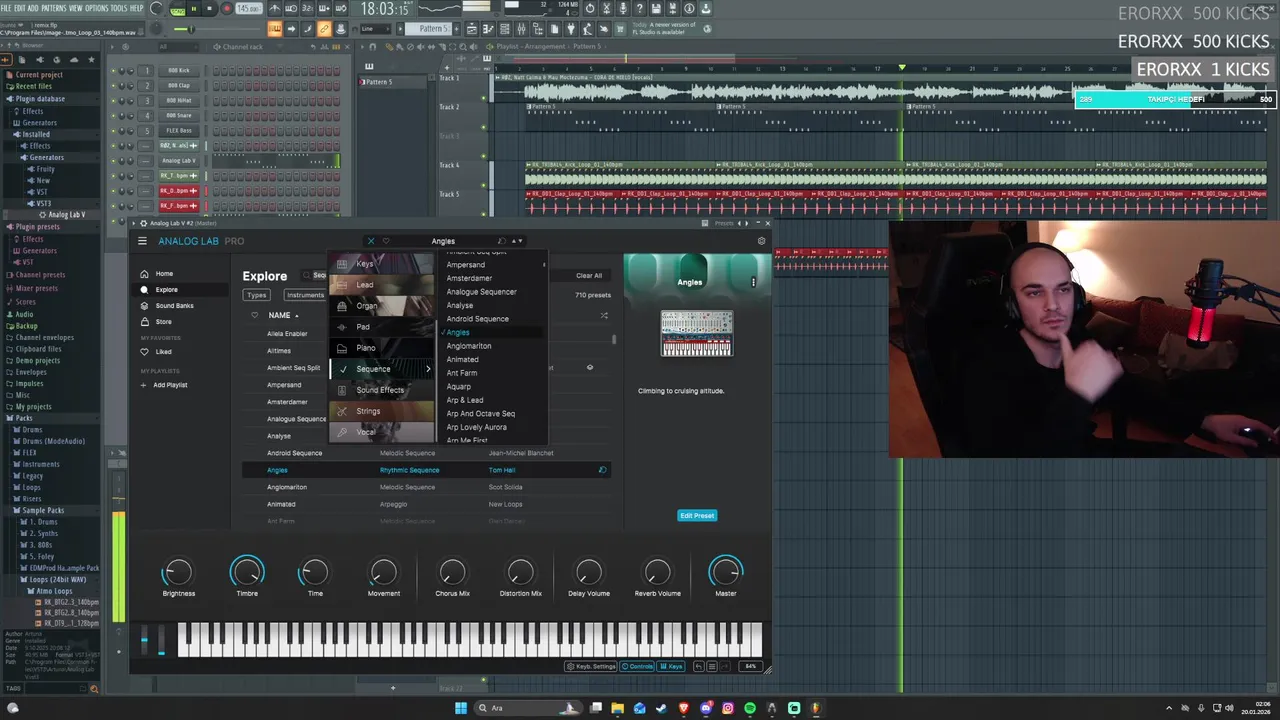The width and height of the screenshot is (1280, 720).
Task: Expand the Atmo Loops folder
Action: [52, 591]
